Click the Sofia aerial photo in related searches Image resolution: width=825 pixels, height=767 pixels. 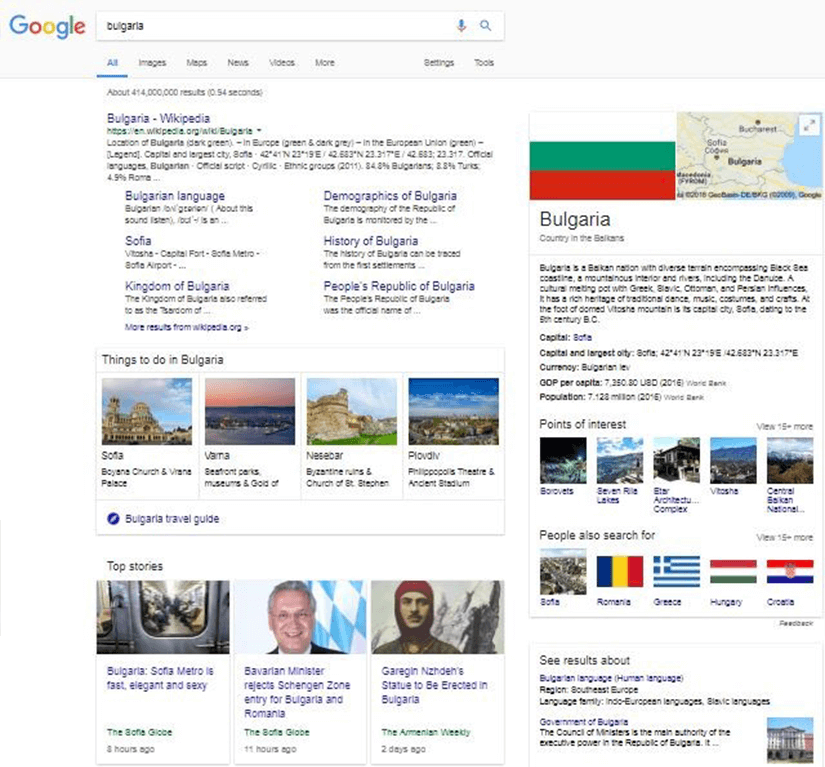point(563,571)
